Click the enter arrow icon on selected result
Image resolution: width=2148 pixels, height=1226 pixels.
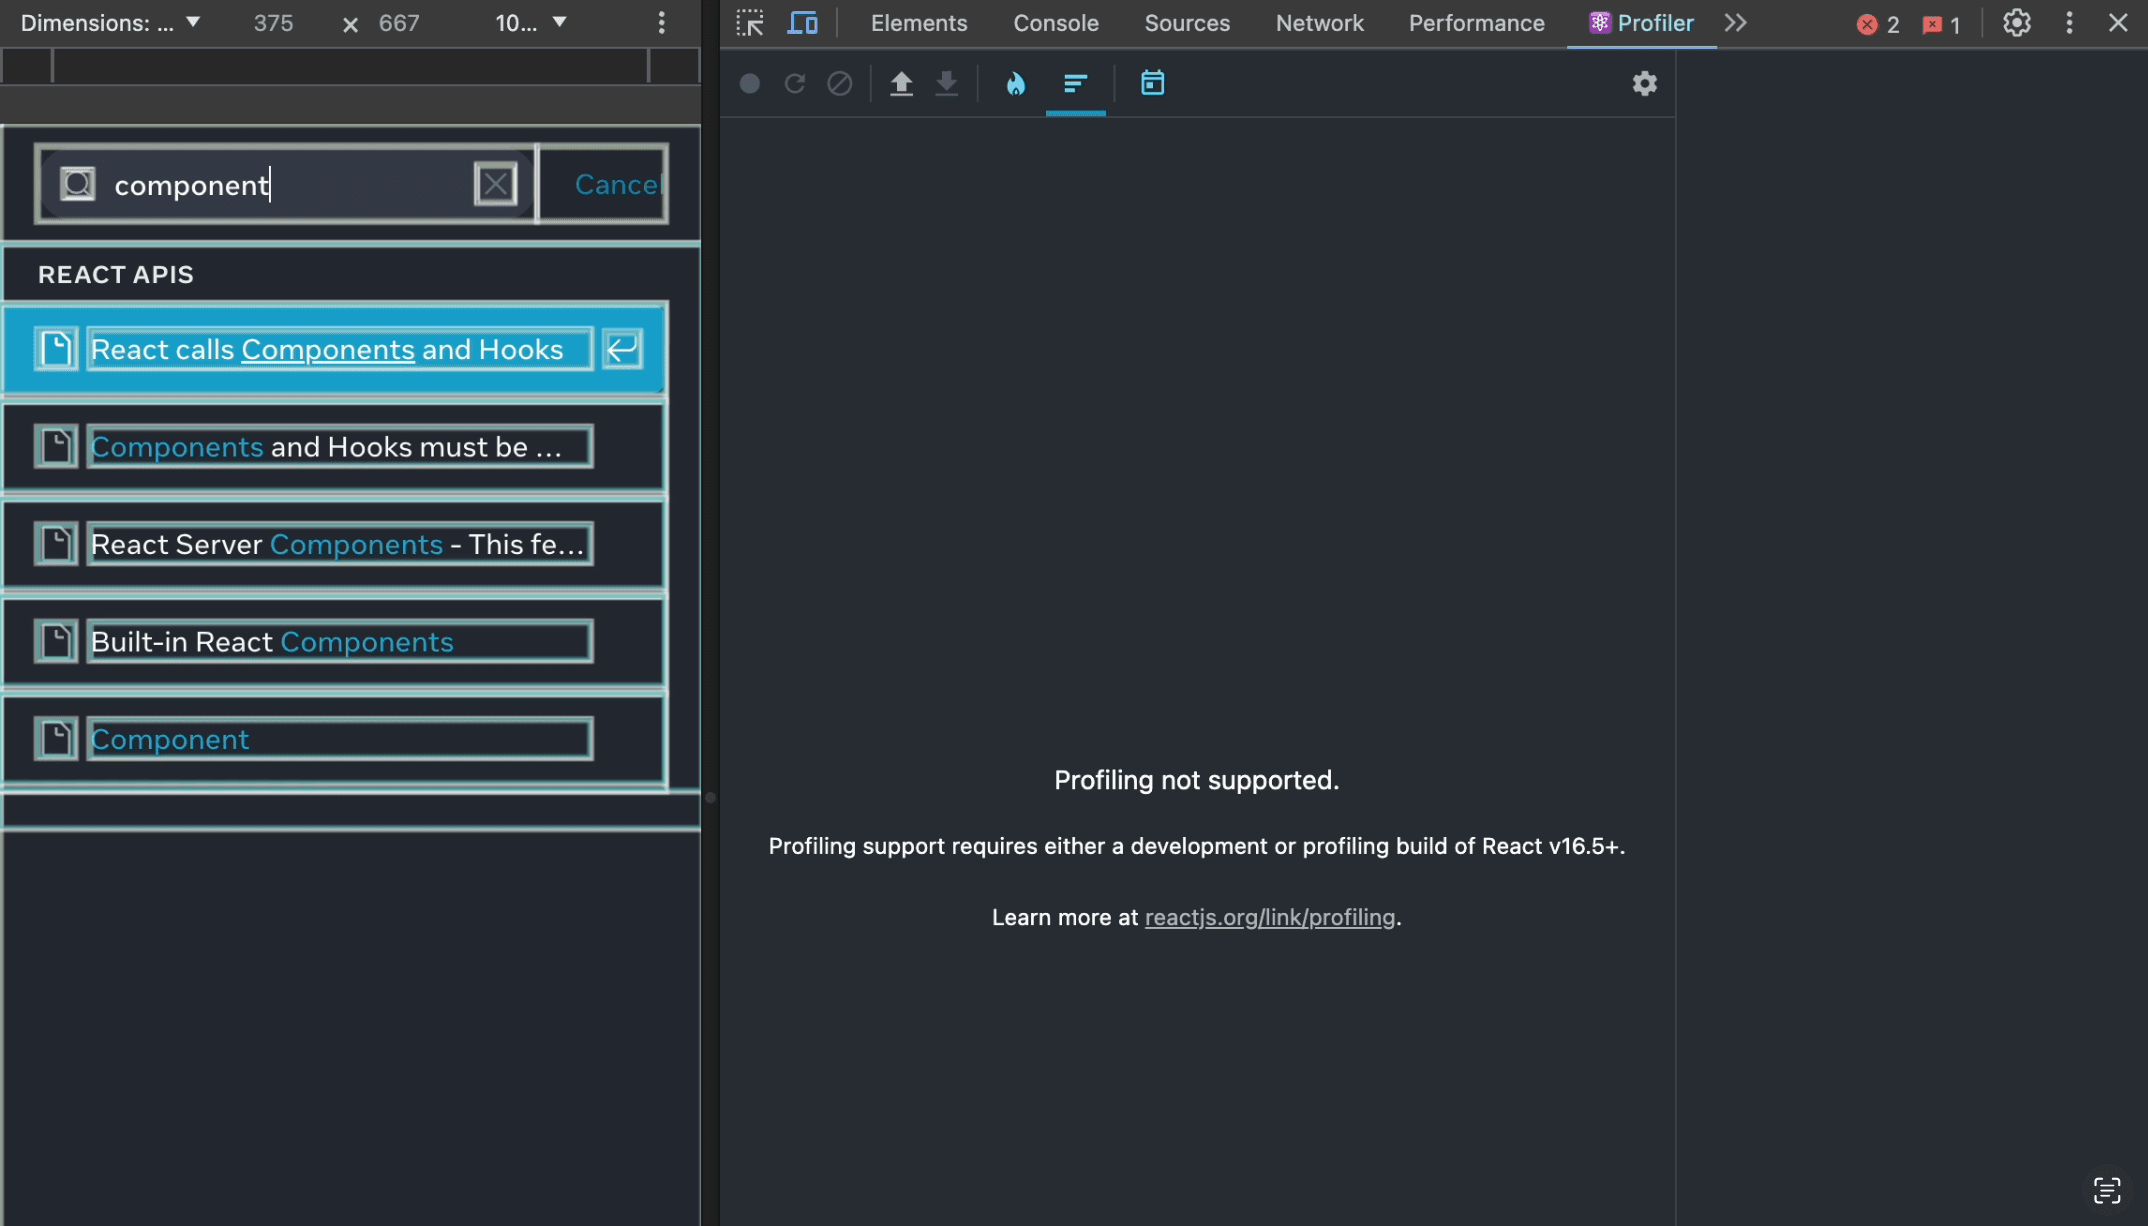(622, 349)
